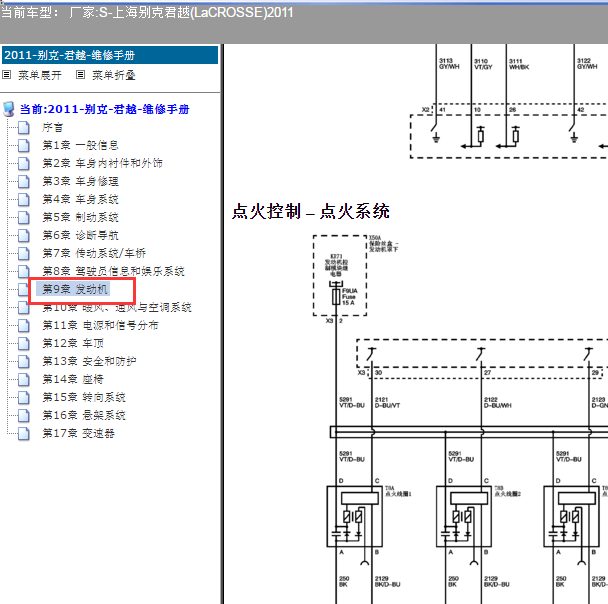Click page icon of 第10章 暖风、通风与空调系统
This screenshot has width=608, height=604.
click(24, 307)
